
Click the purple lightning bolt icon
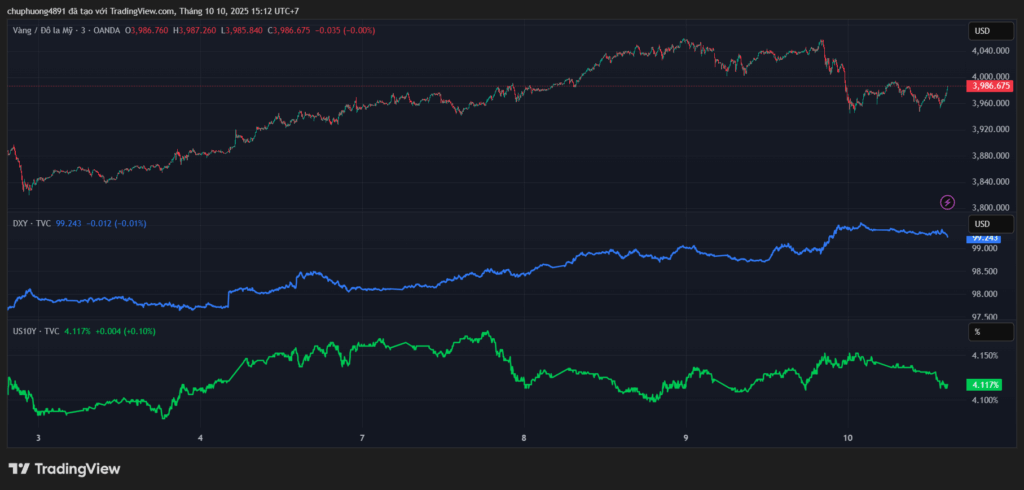click(x=947, y=202)
